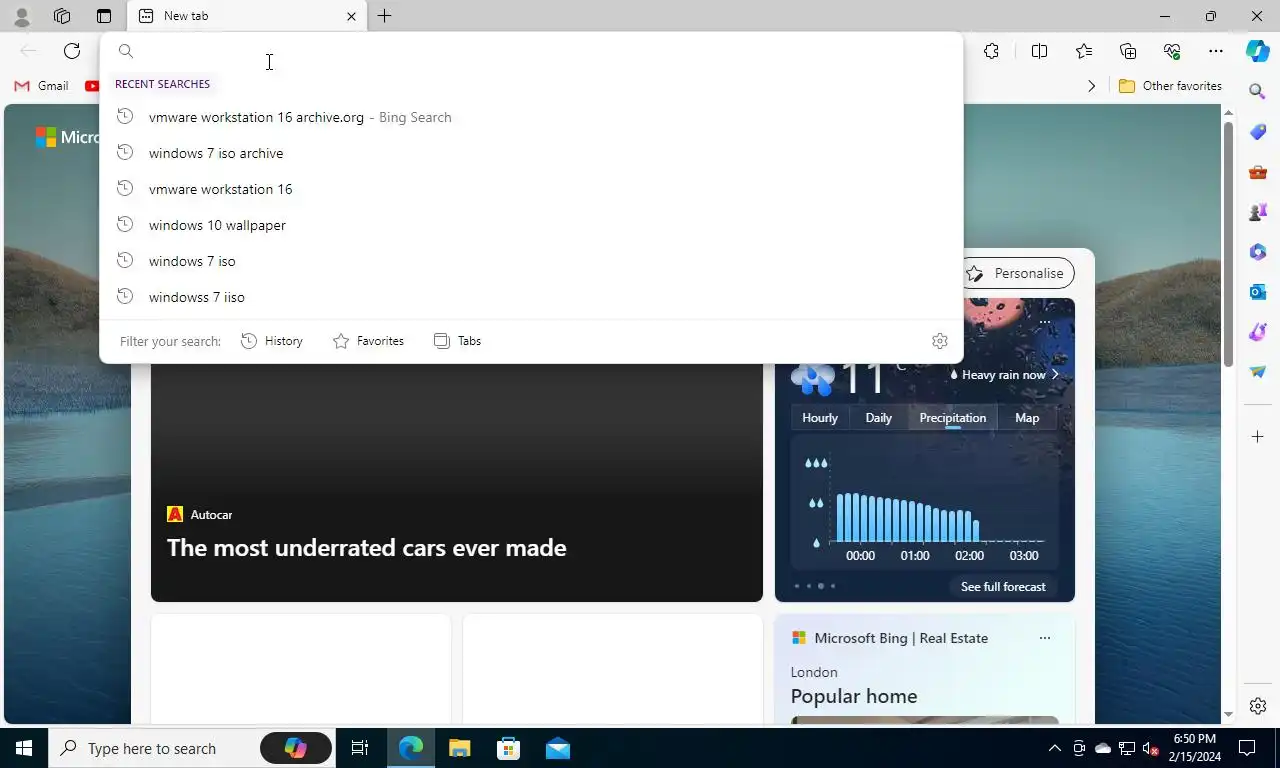Click 'See full forecast' link

click(1003, 587)
